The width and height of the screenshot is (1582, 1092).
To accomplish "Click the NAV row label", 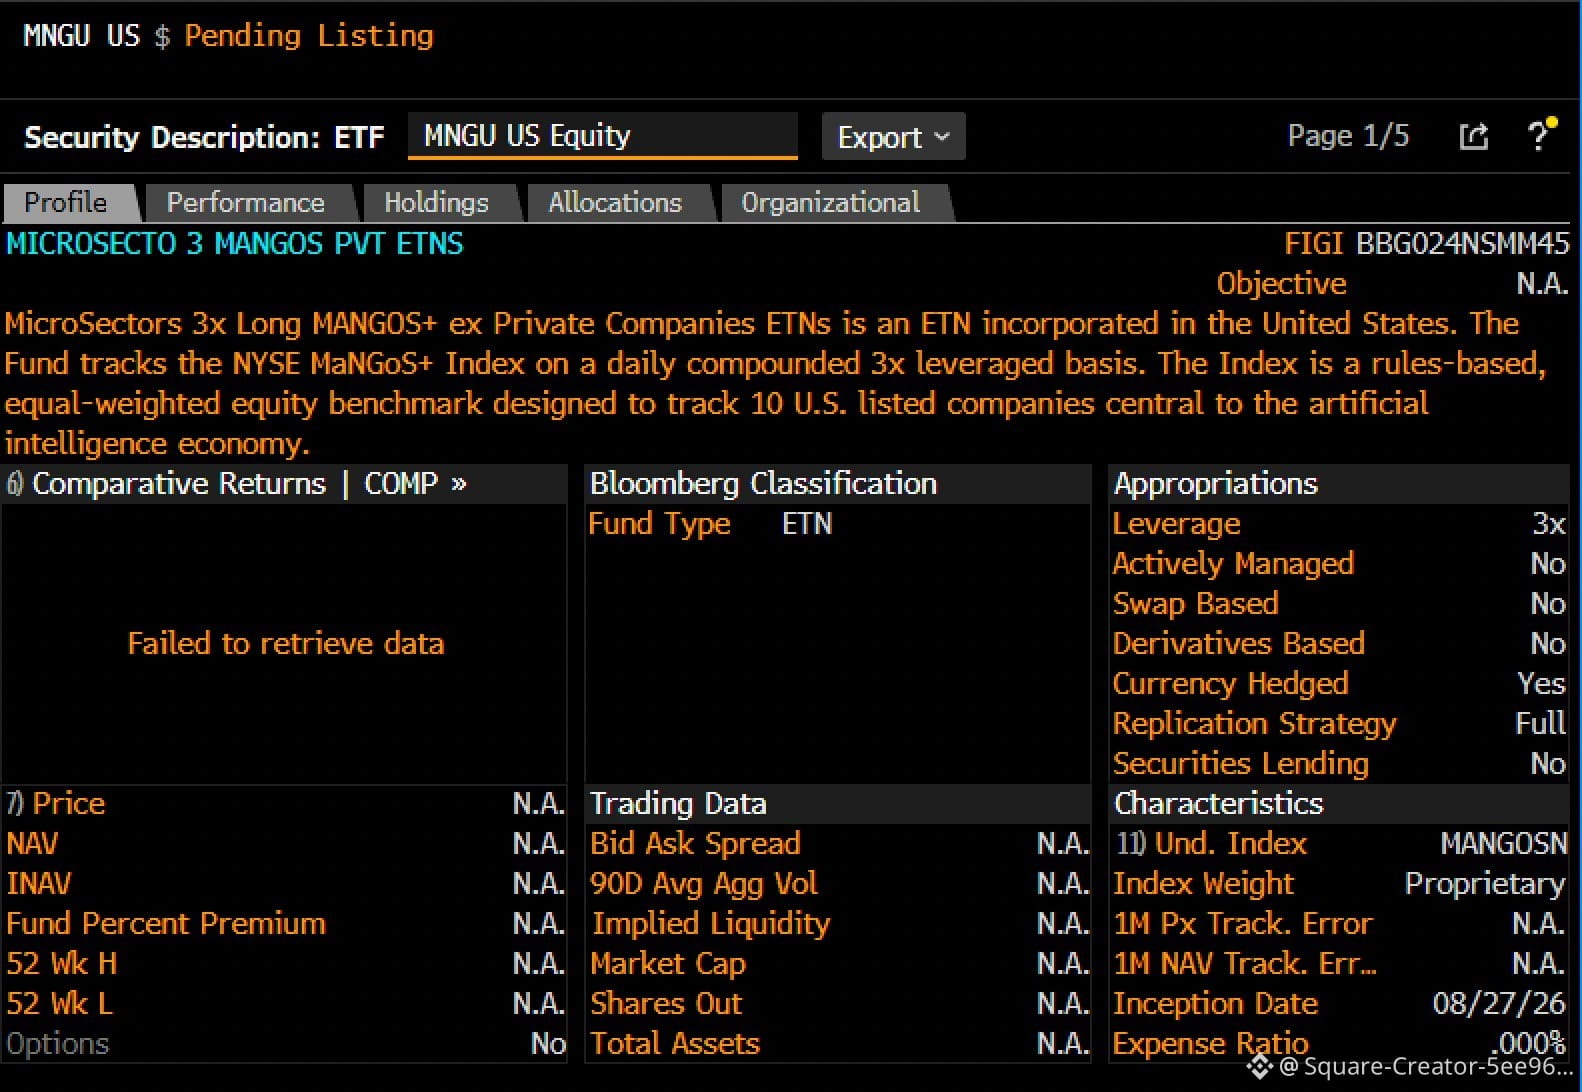I will [x=32, y=844].
